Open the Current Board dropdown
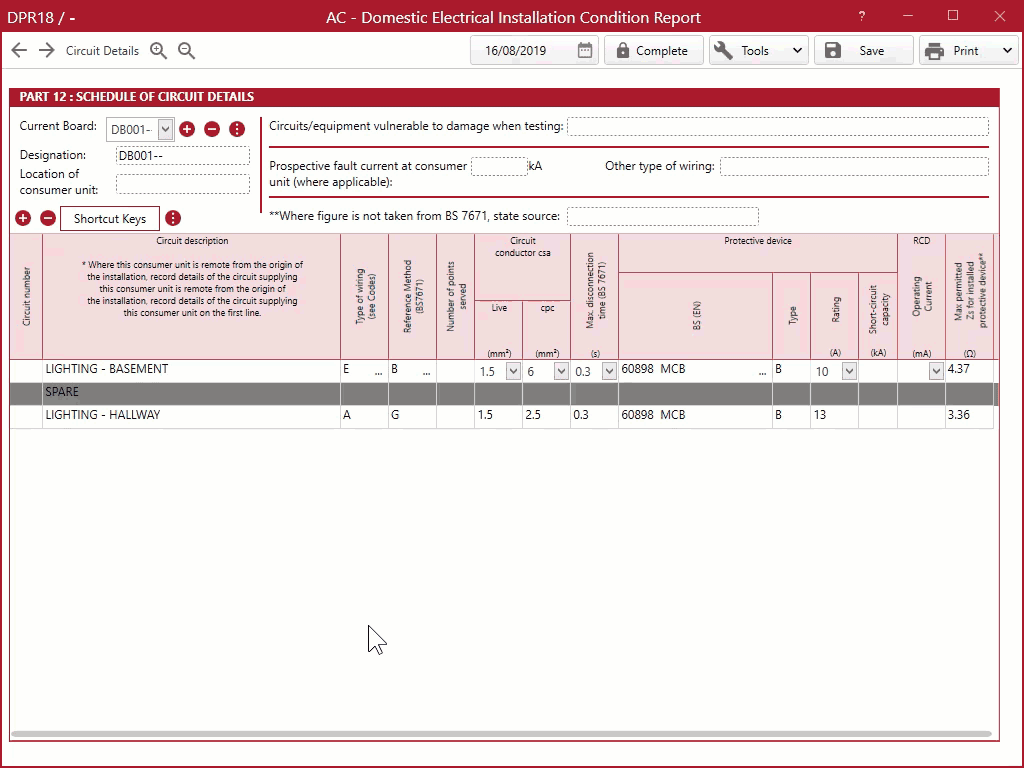 click(x=165, y=129)
